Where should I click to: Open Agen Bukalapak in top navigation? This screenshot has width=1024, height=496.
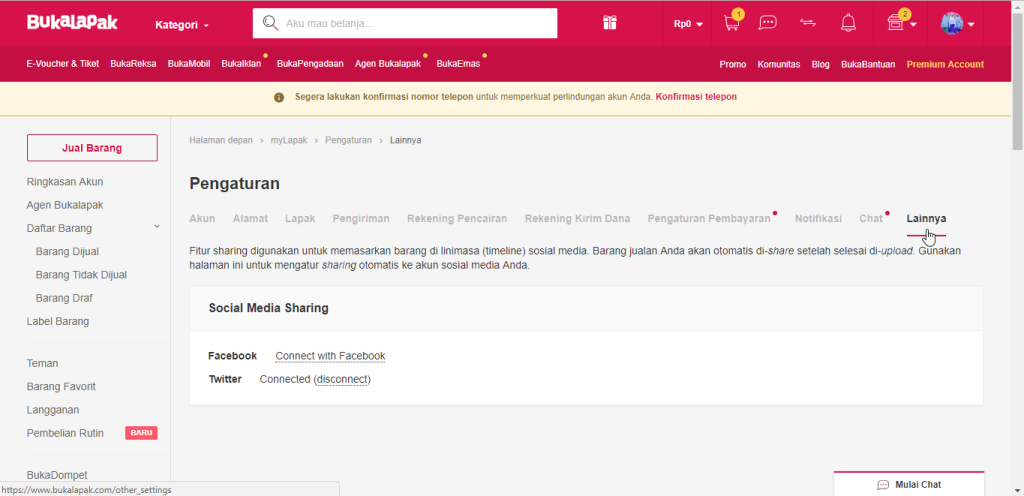tap(388, 64)
